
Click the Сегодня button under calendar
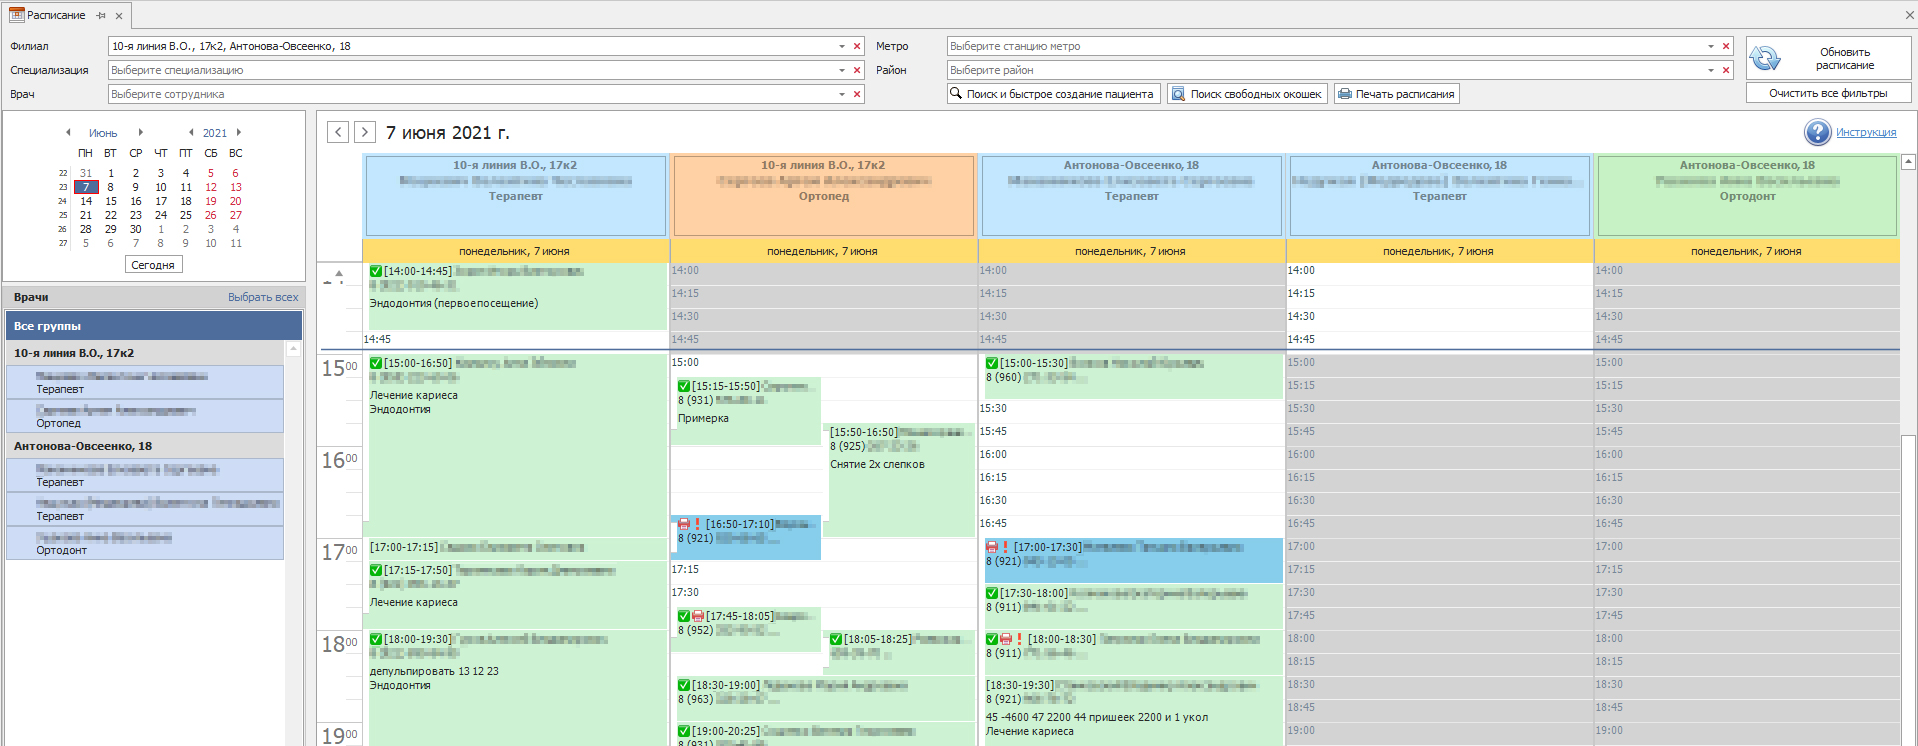(x=153, y=265)
